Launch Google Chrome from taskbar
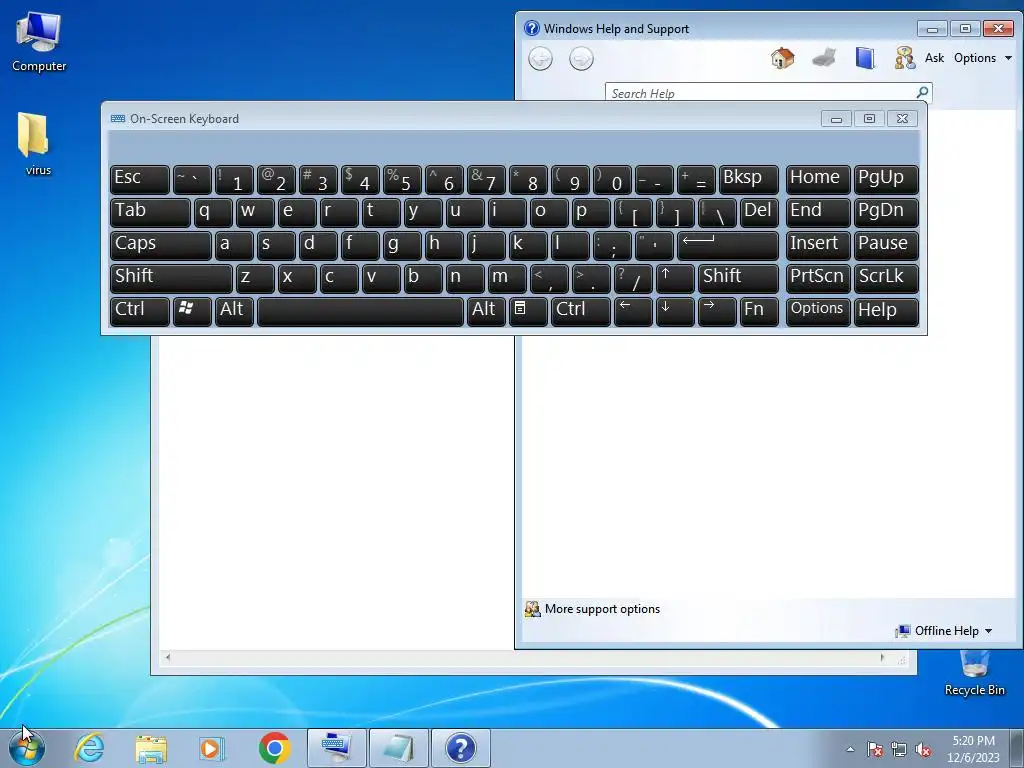 click(x=274, y=748)
